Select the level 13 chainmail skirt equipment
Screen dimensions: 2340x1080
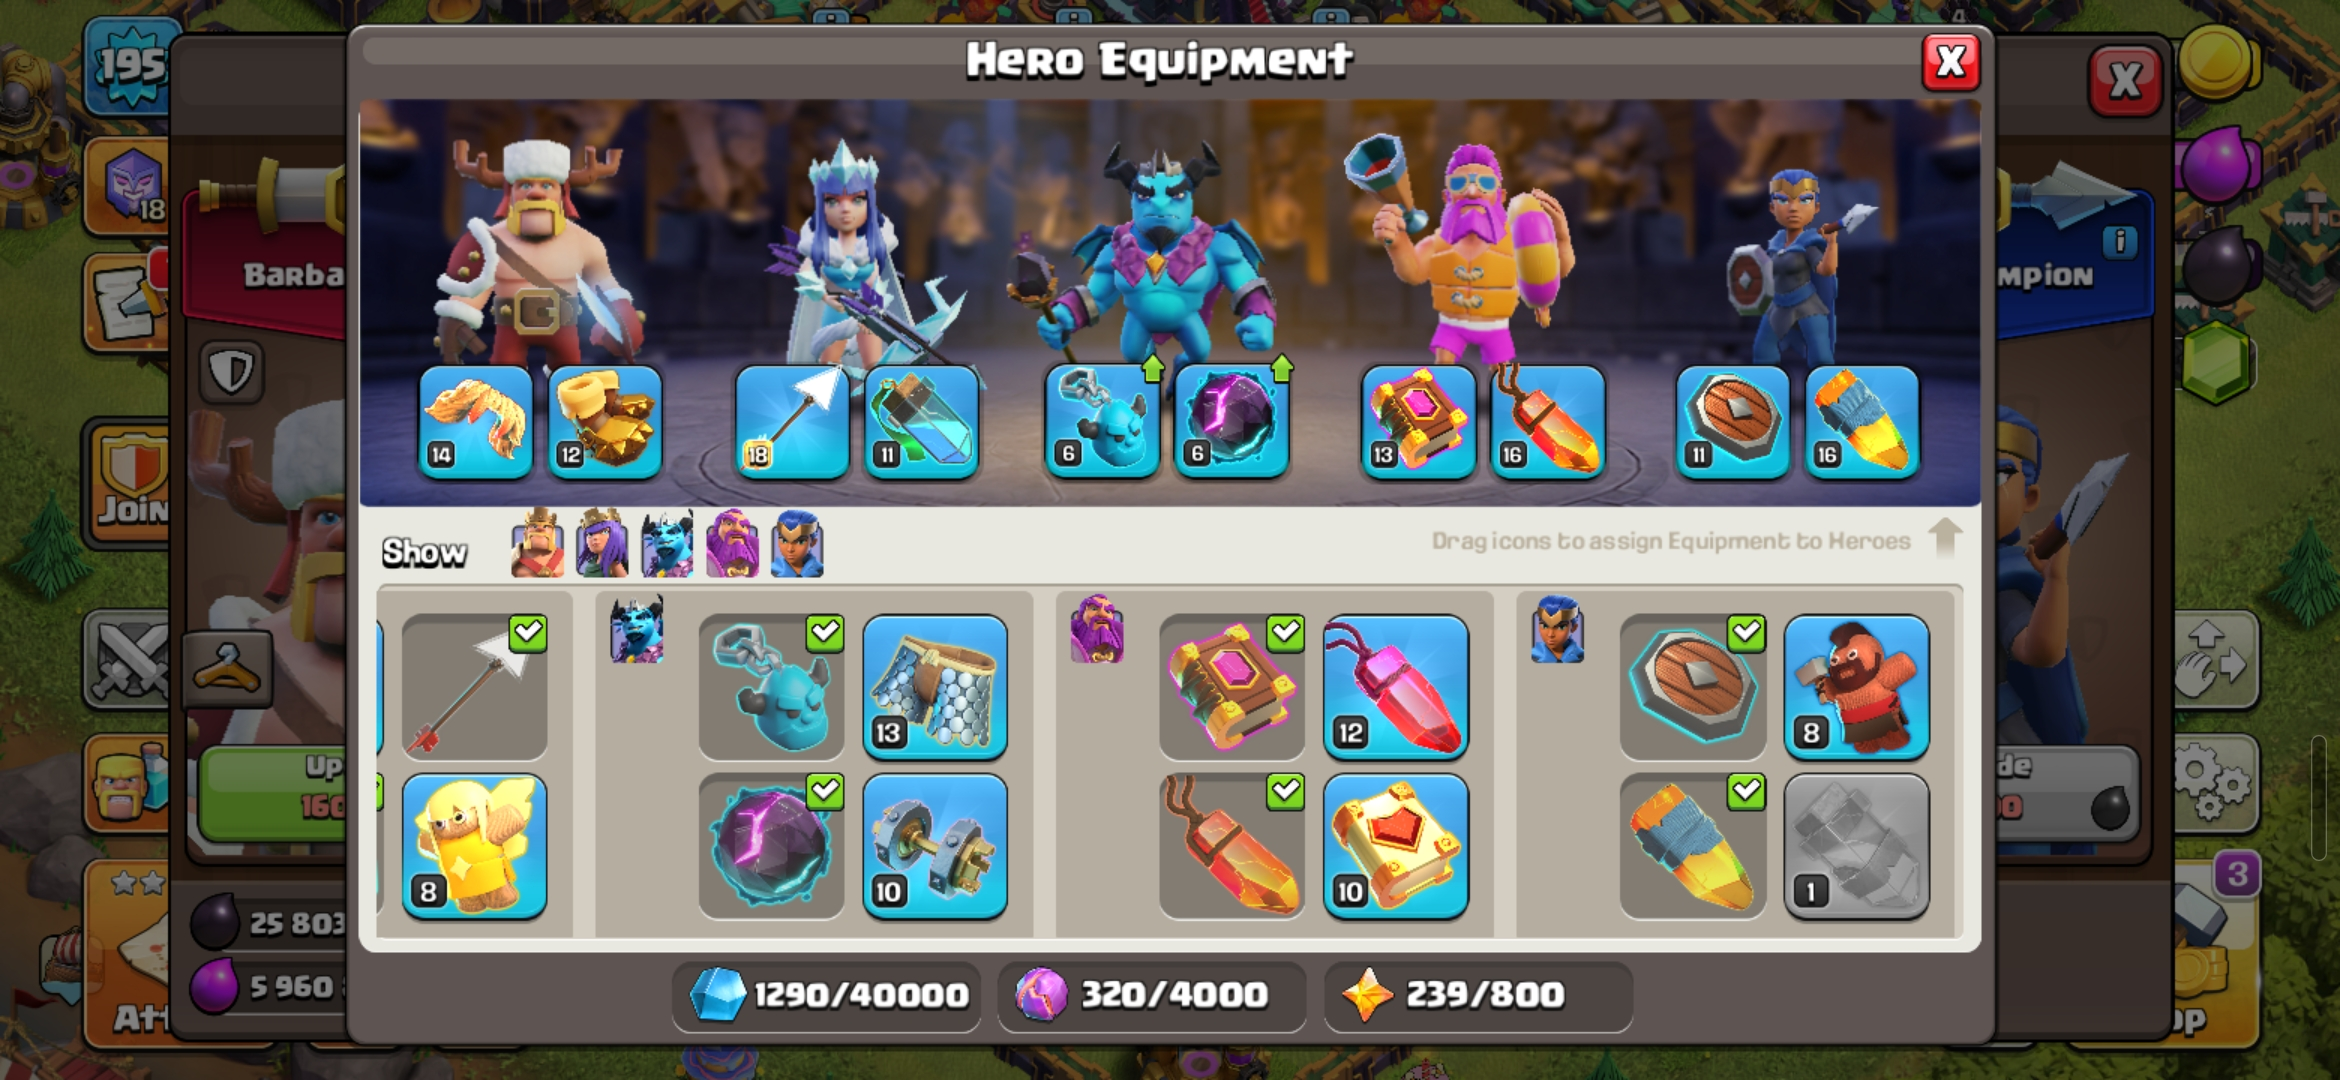935,687
